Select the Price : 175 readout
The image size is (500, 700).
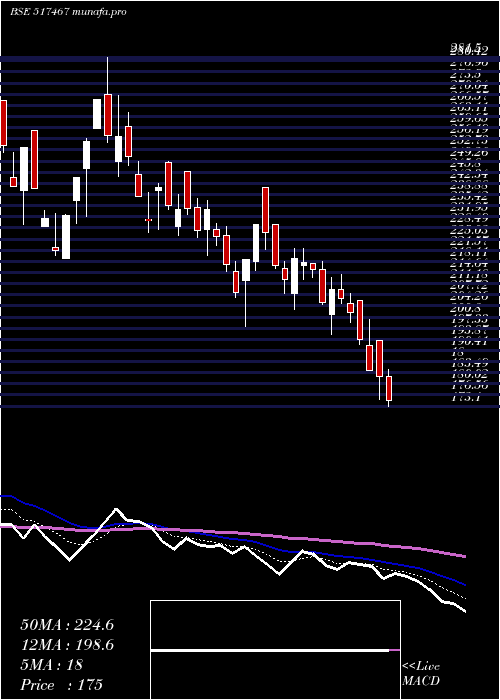(62, 685)
